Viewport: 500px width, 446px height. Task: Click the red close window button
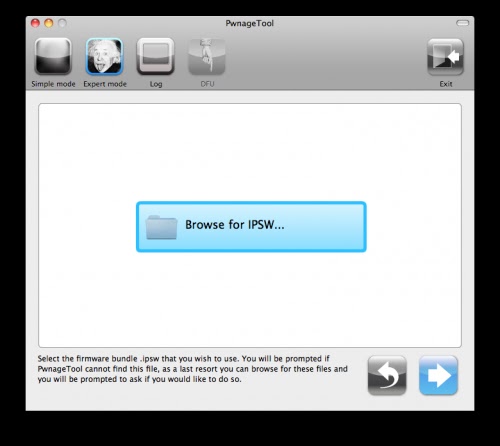pos(35,23)
